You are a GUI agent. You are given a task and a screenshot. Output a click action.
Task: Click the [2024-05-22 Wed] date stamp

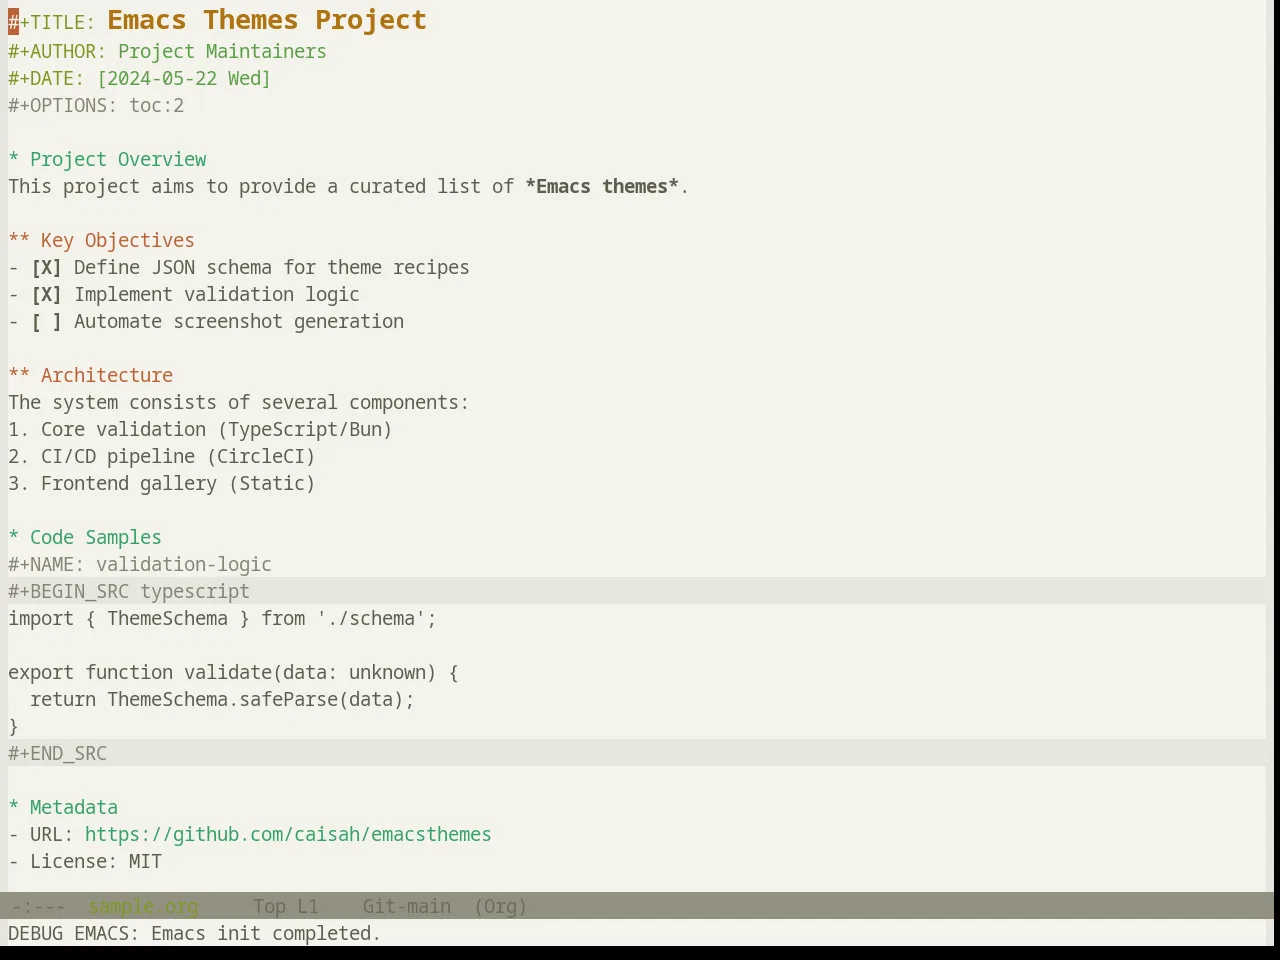tap(184, 79)
